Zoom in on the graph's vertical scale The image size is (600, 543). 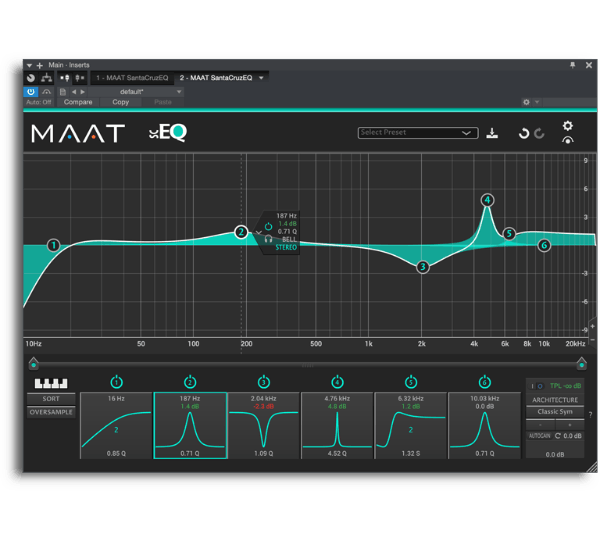(593, 326)
